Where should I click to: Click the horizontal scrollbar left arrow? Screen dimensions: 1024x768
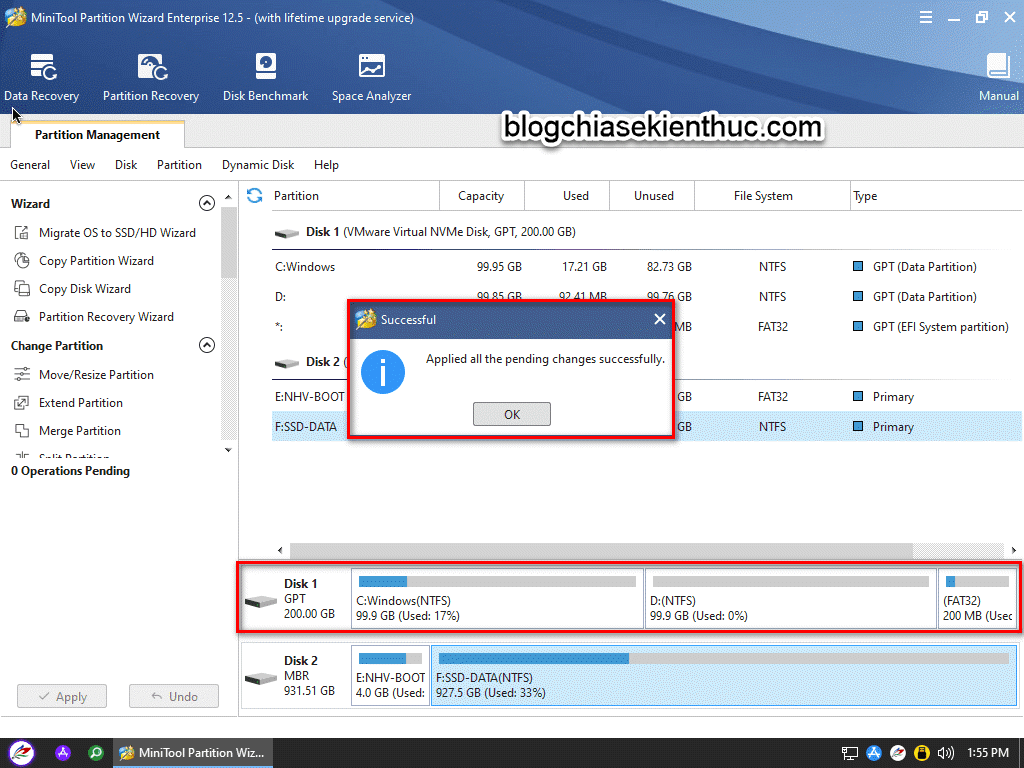pyautogui.click(x=280, y=551)
